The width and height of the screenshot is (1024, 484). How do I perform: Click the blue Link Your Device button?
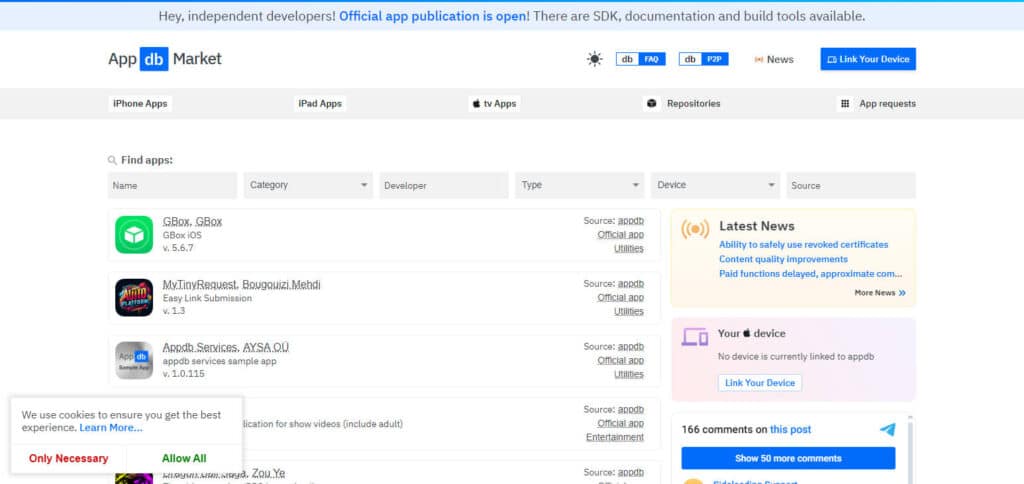868,59
